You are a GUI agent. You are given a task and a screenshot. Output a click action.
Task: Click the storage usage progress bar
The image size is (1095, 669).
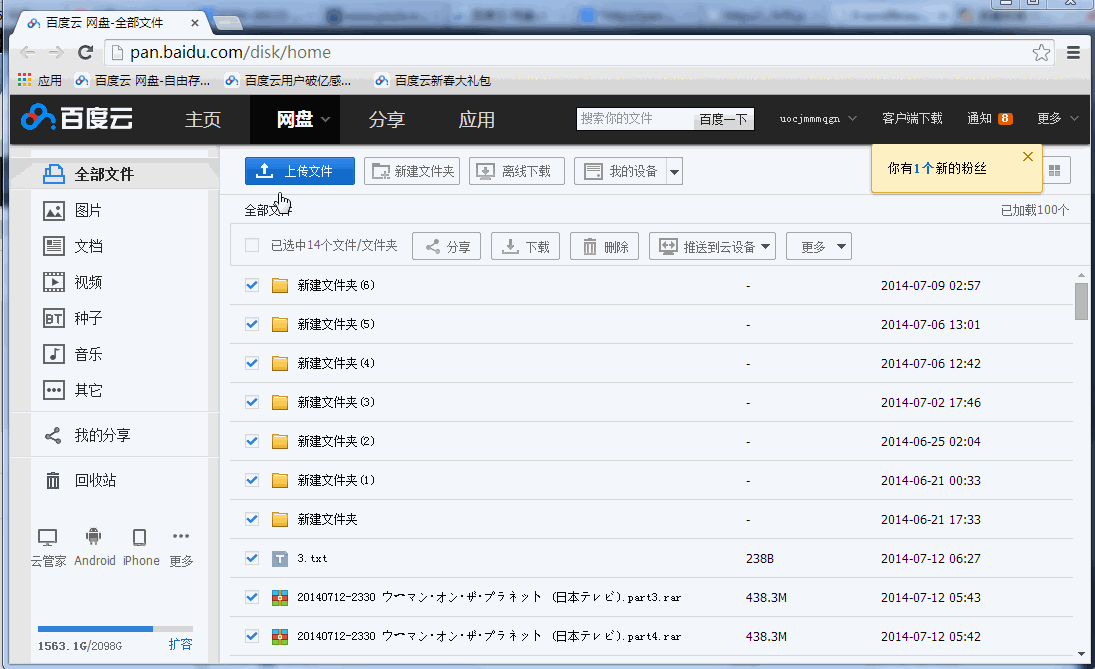[x=115, y=629]
